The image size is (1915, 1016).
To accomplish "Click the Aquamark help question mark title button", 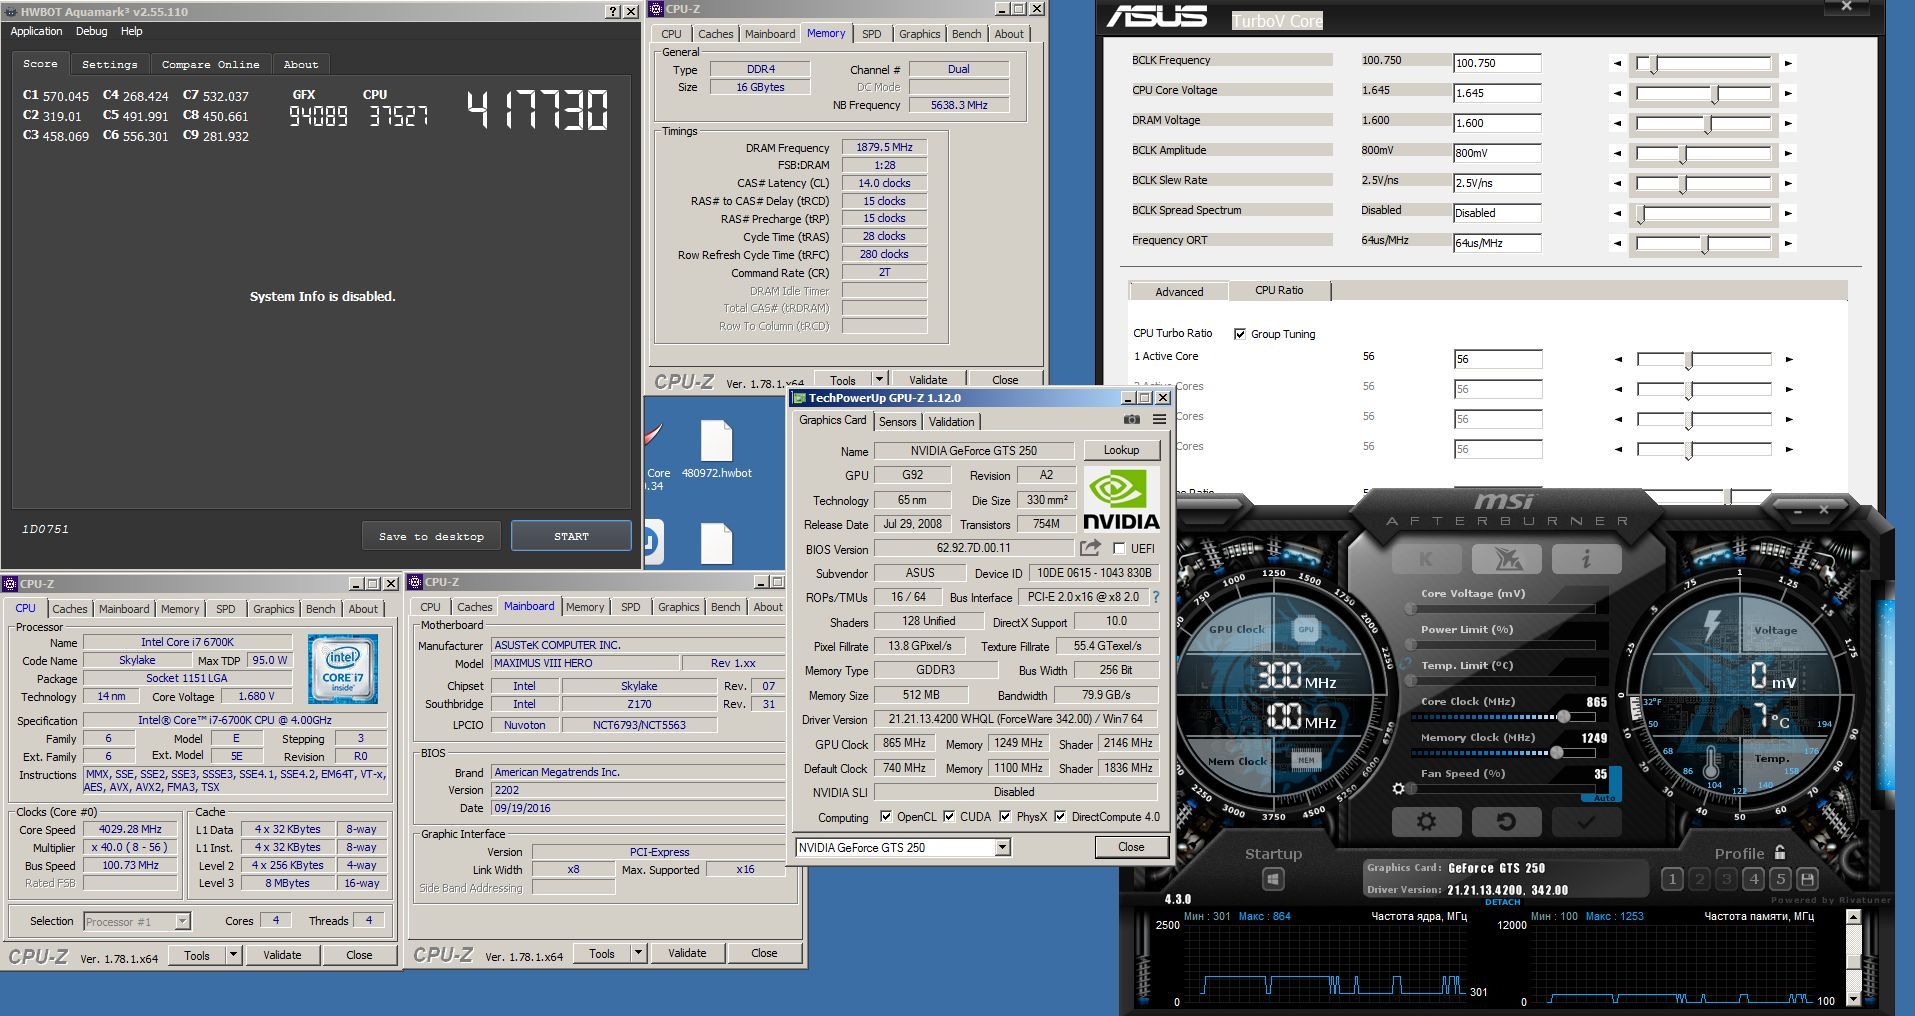I will 613,12.
